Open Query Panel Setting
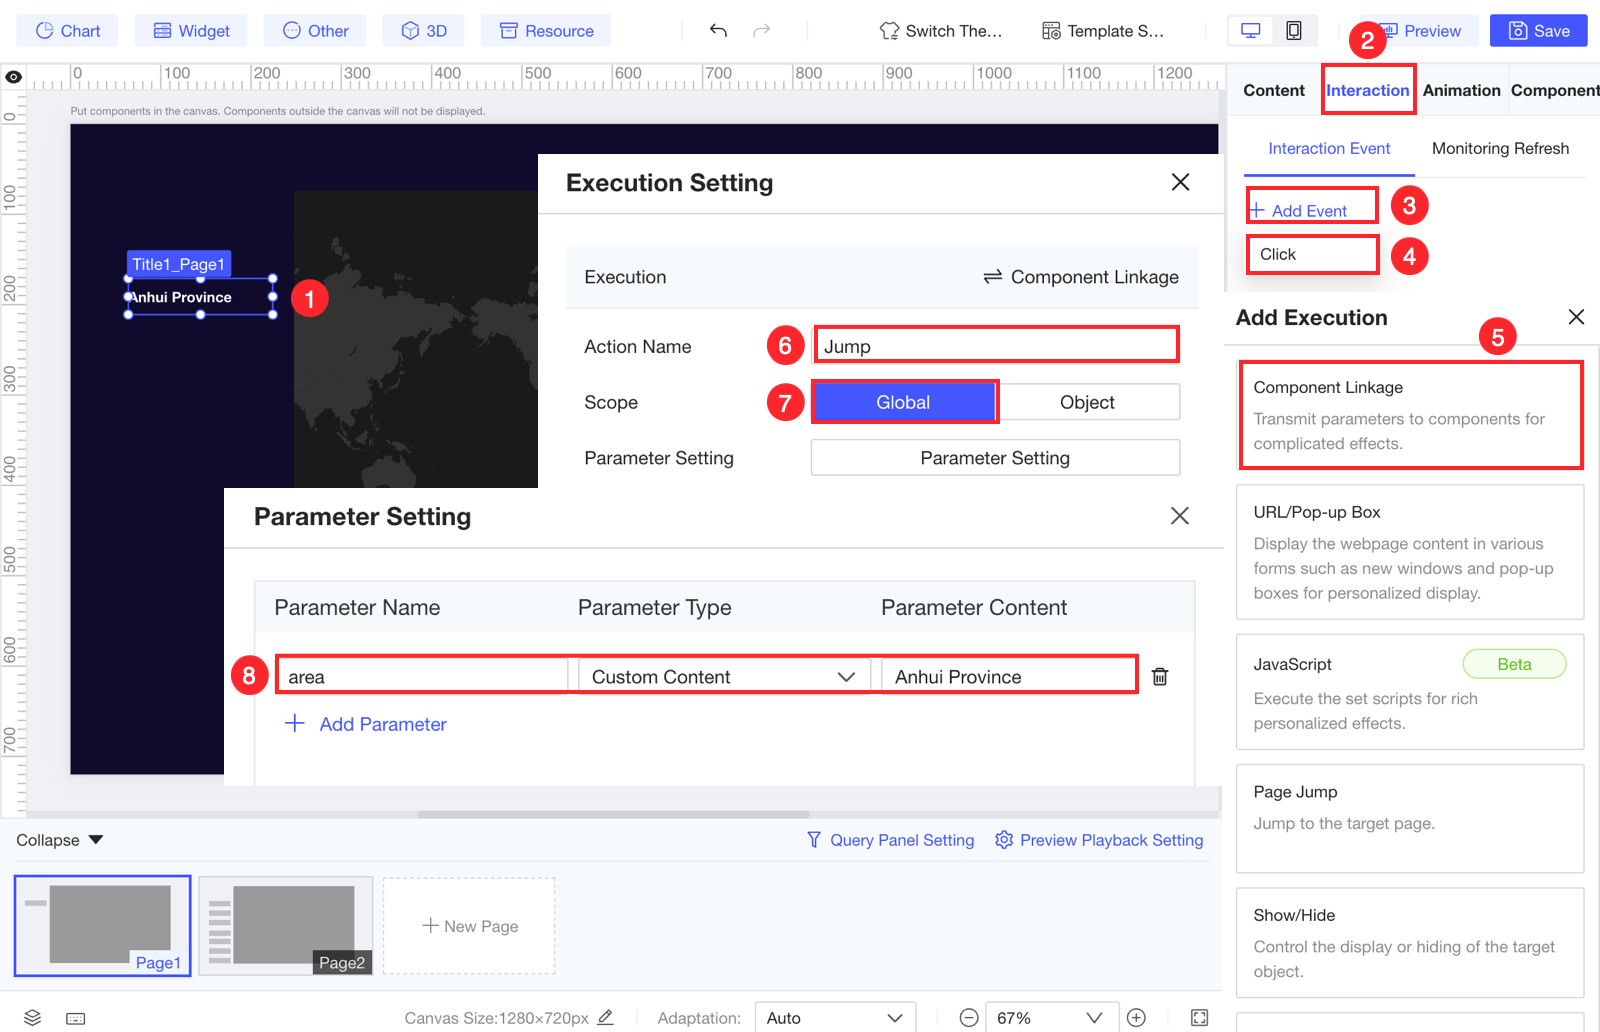The image size is (1600, 1032). (x=890, y=840)
